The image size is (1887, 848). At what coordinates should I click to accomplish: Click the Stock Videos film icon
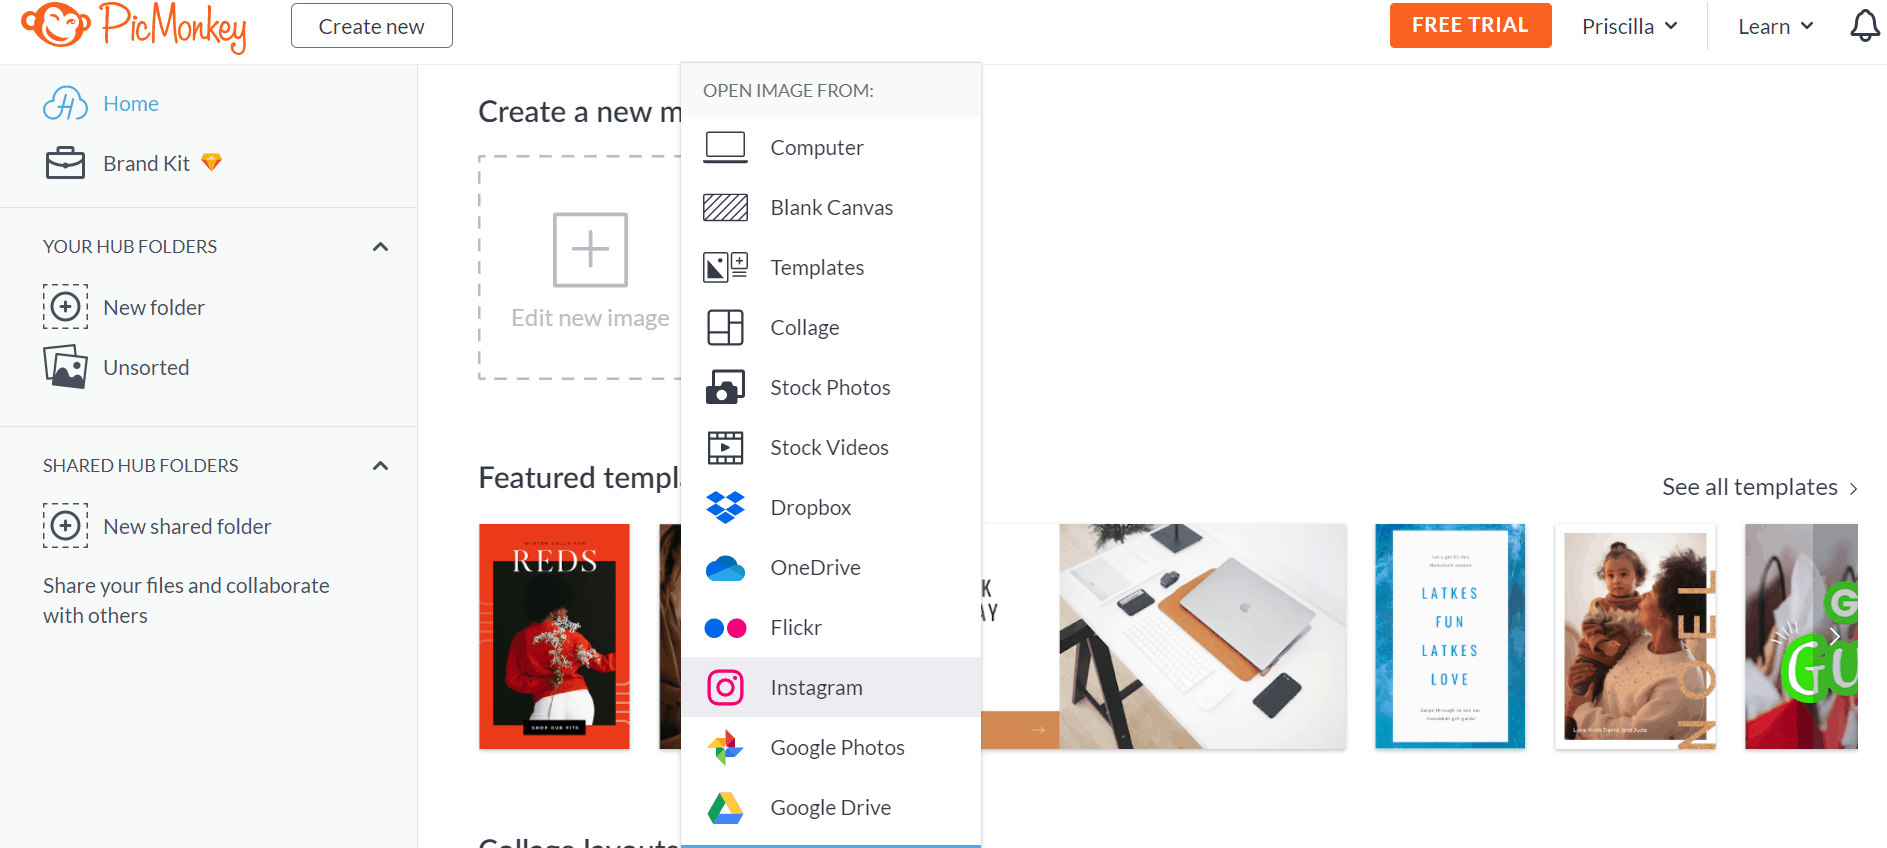pyautogui.click(x=725, y=447)
